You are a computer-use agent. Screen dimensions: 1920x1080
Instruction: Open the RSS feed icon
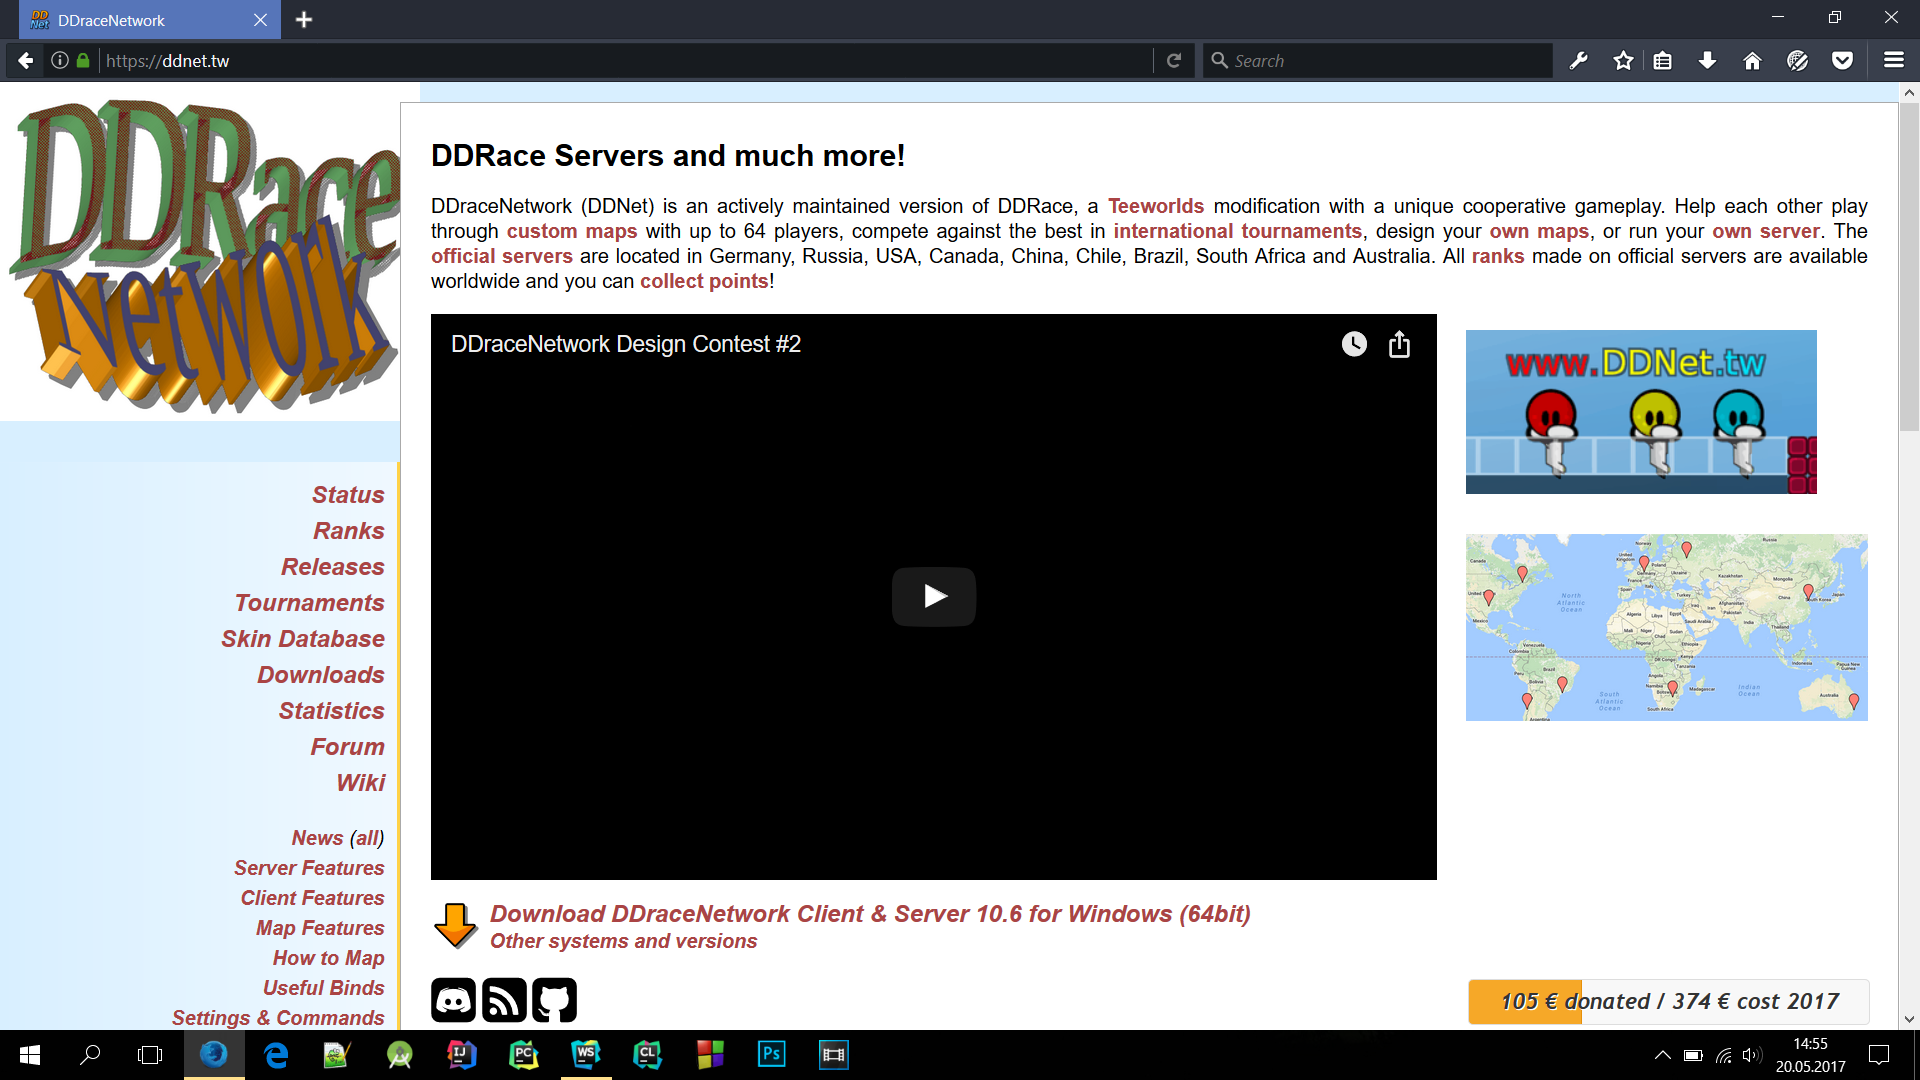pyautogui.click(x=504, y=1000)
